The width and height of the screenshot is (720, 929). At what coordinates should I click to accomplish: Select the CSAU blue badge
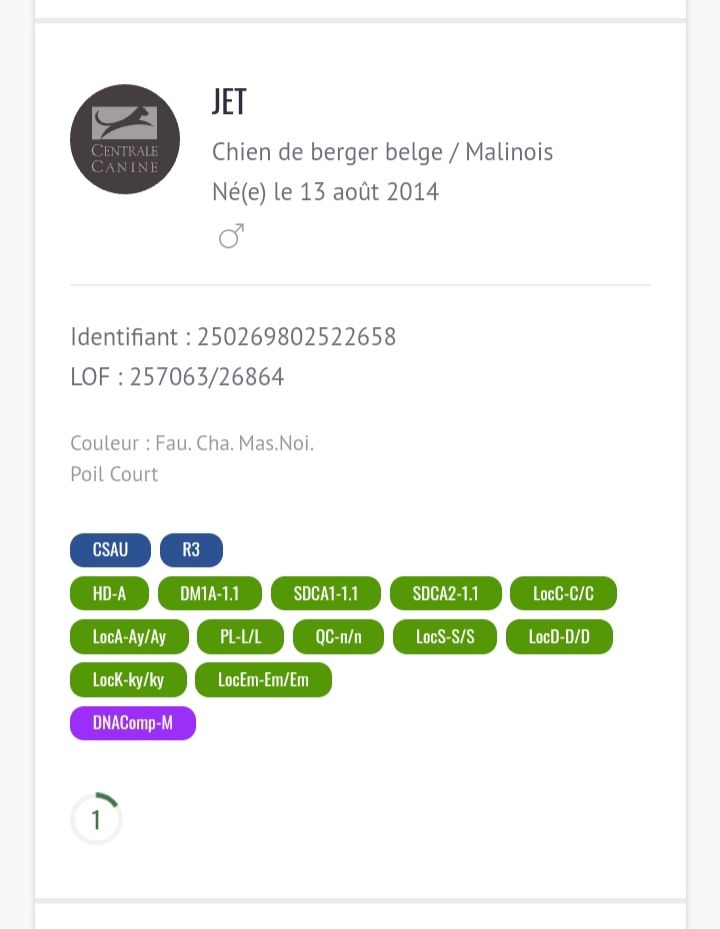110,550
